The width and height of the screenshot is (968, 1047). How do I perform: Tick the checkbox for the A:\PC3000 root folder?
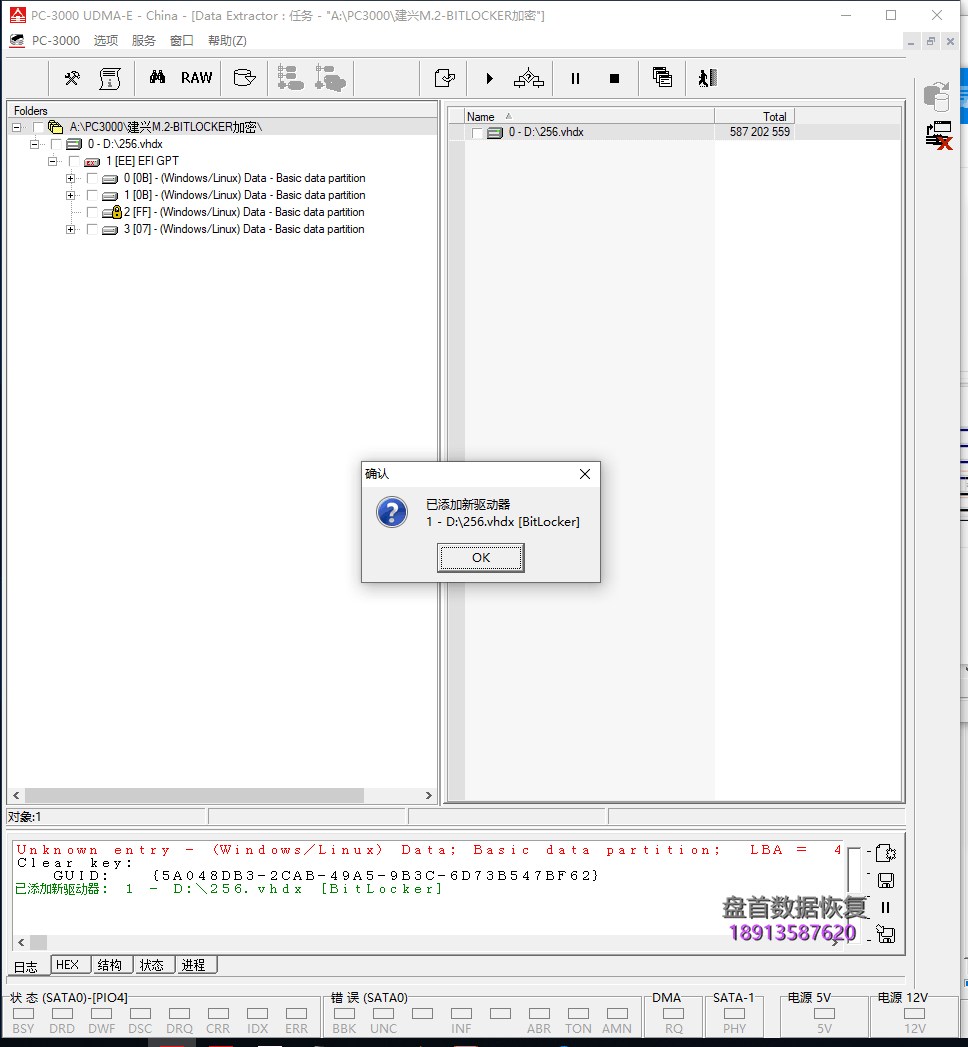point(38,127)
